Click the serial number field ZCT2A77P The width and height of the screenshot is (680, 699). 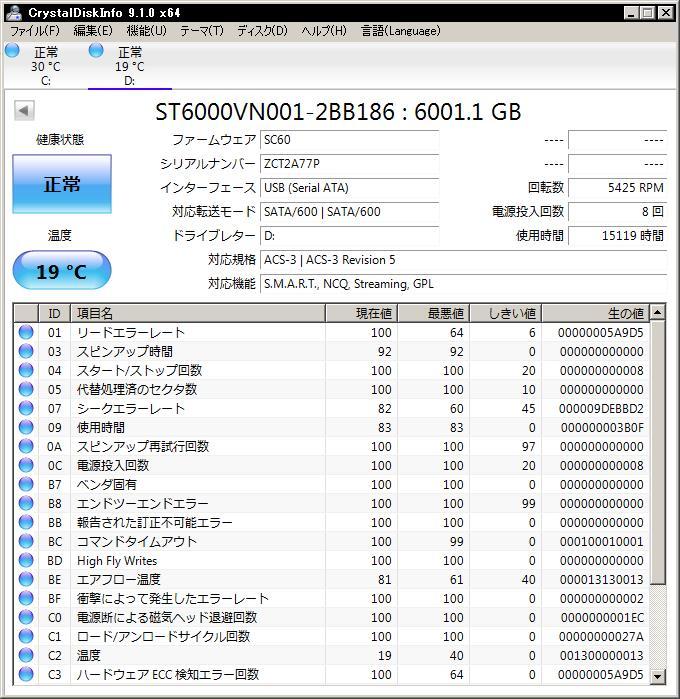click(350, 164)
